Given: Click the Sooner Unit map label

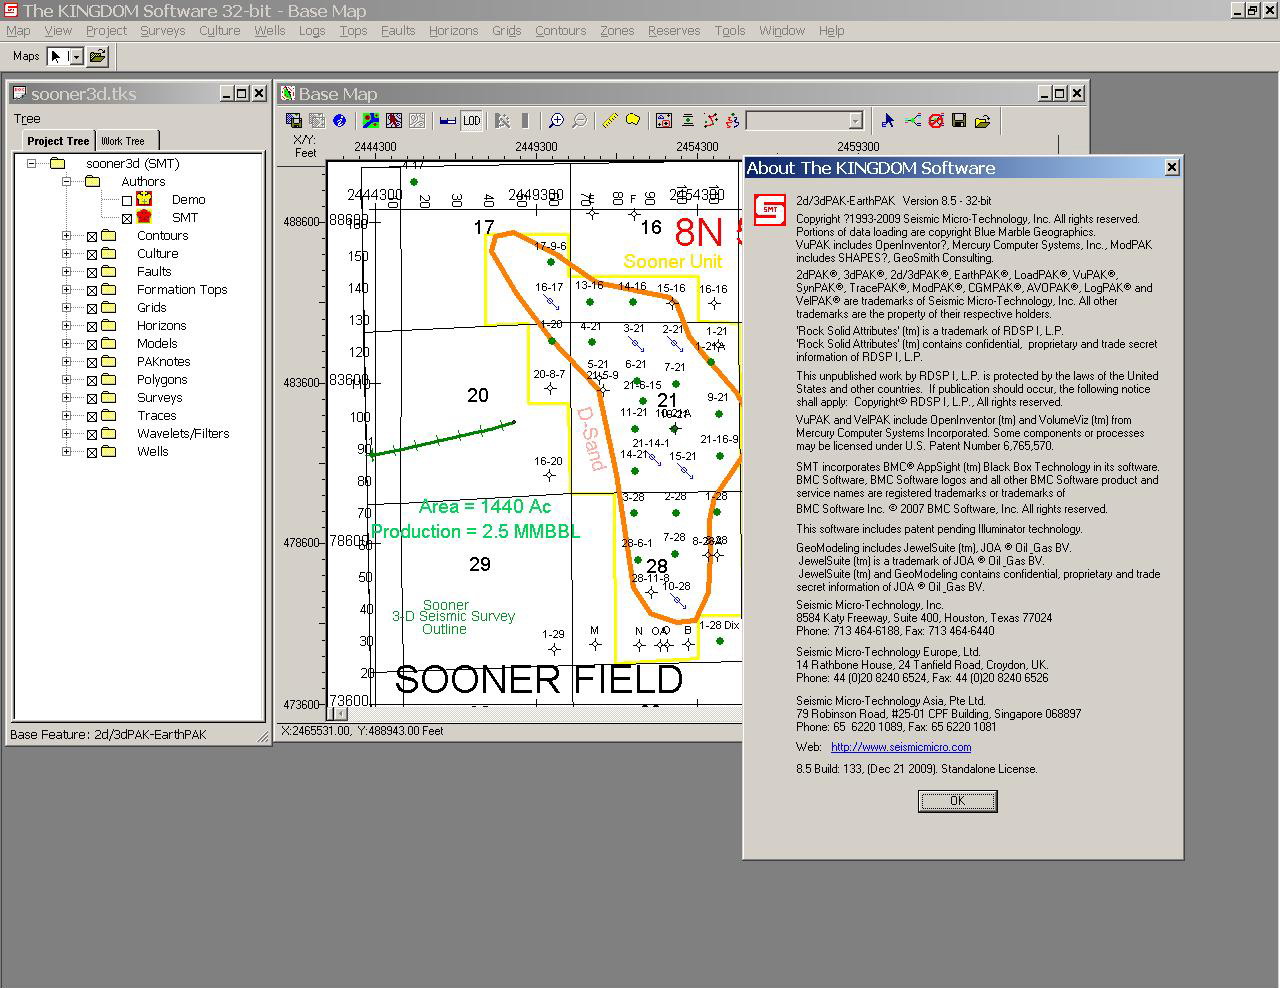Looking at the screenshot, I should 672,261.
